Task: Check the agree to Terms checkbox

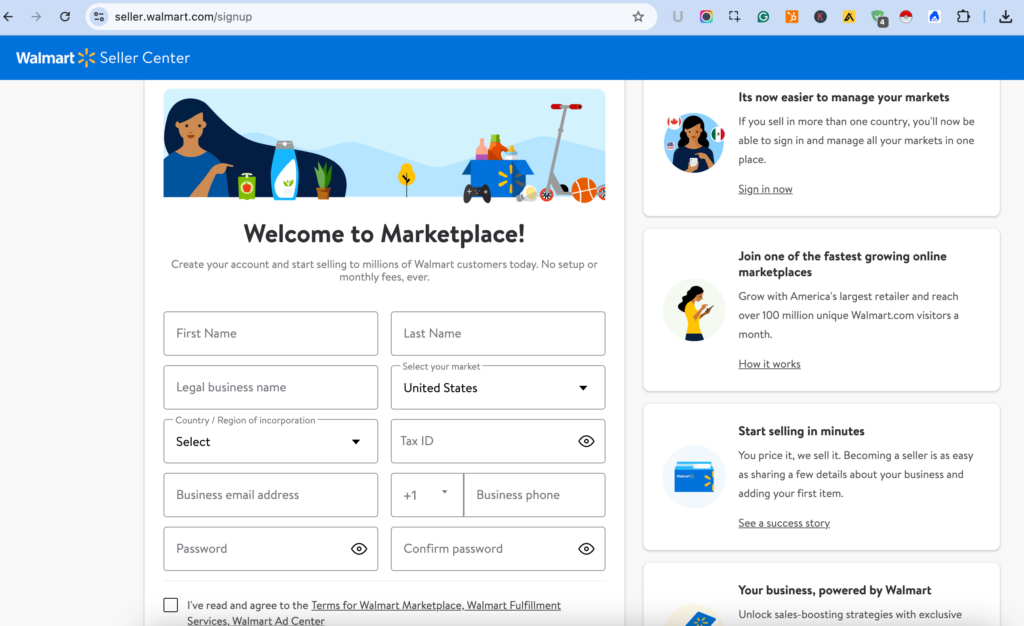Action: (x=170, y=605)
